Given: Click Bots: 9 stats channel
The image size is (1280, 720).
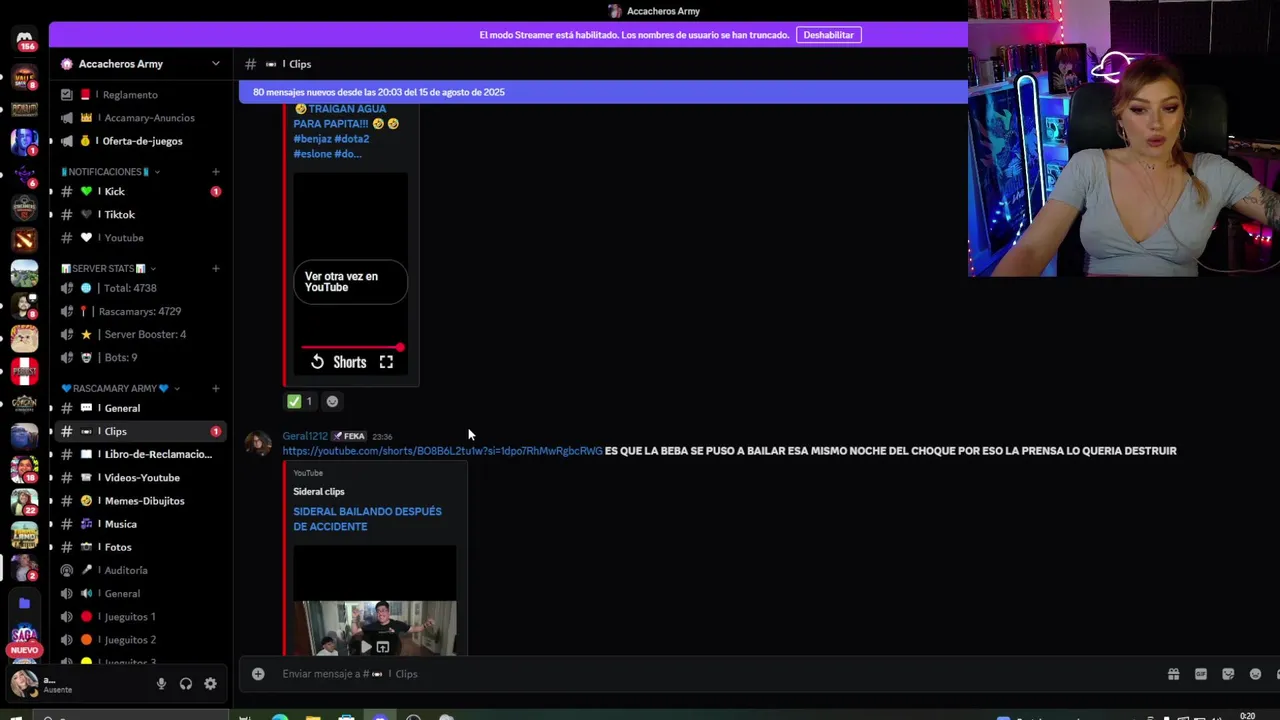Looking at the screenshot, I should pyautogui.click(x=141, y=357).
